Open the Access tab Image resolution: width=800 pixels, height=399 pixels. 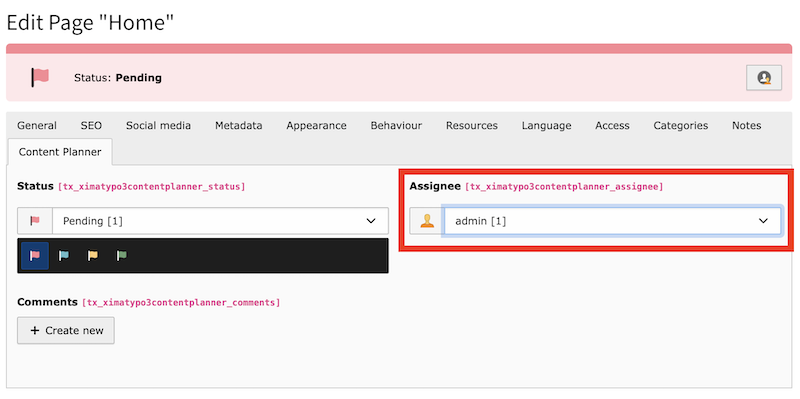[x=612, y=126]
